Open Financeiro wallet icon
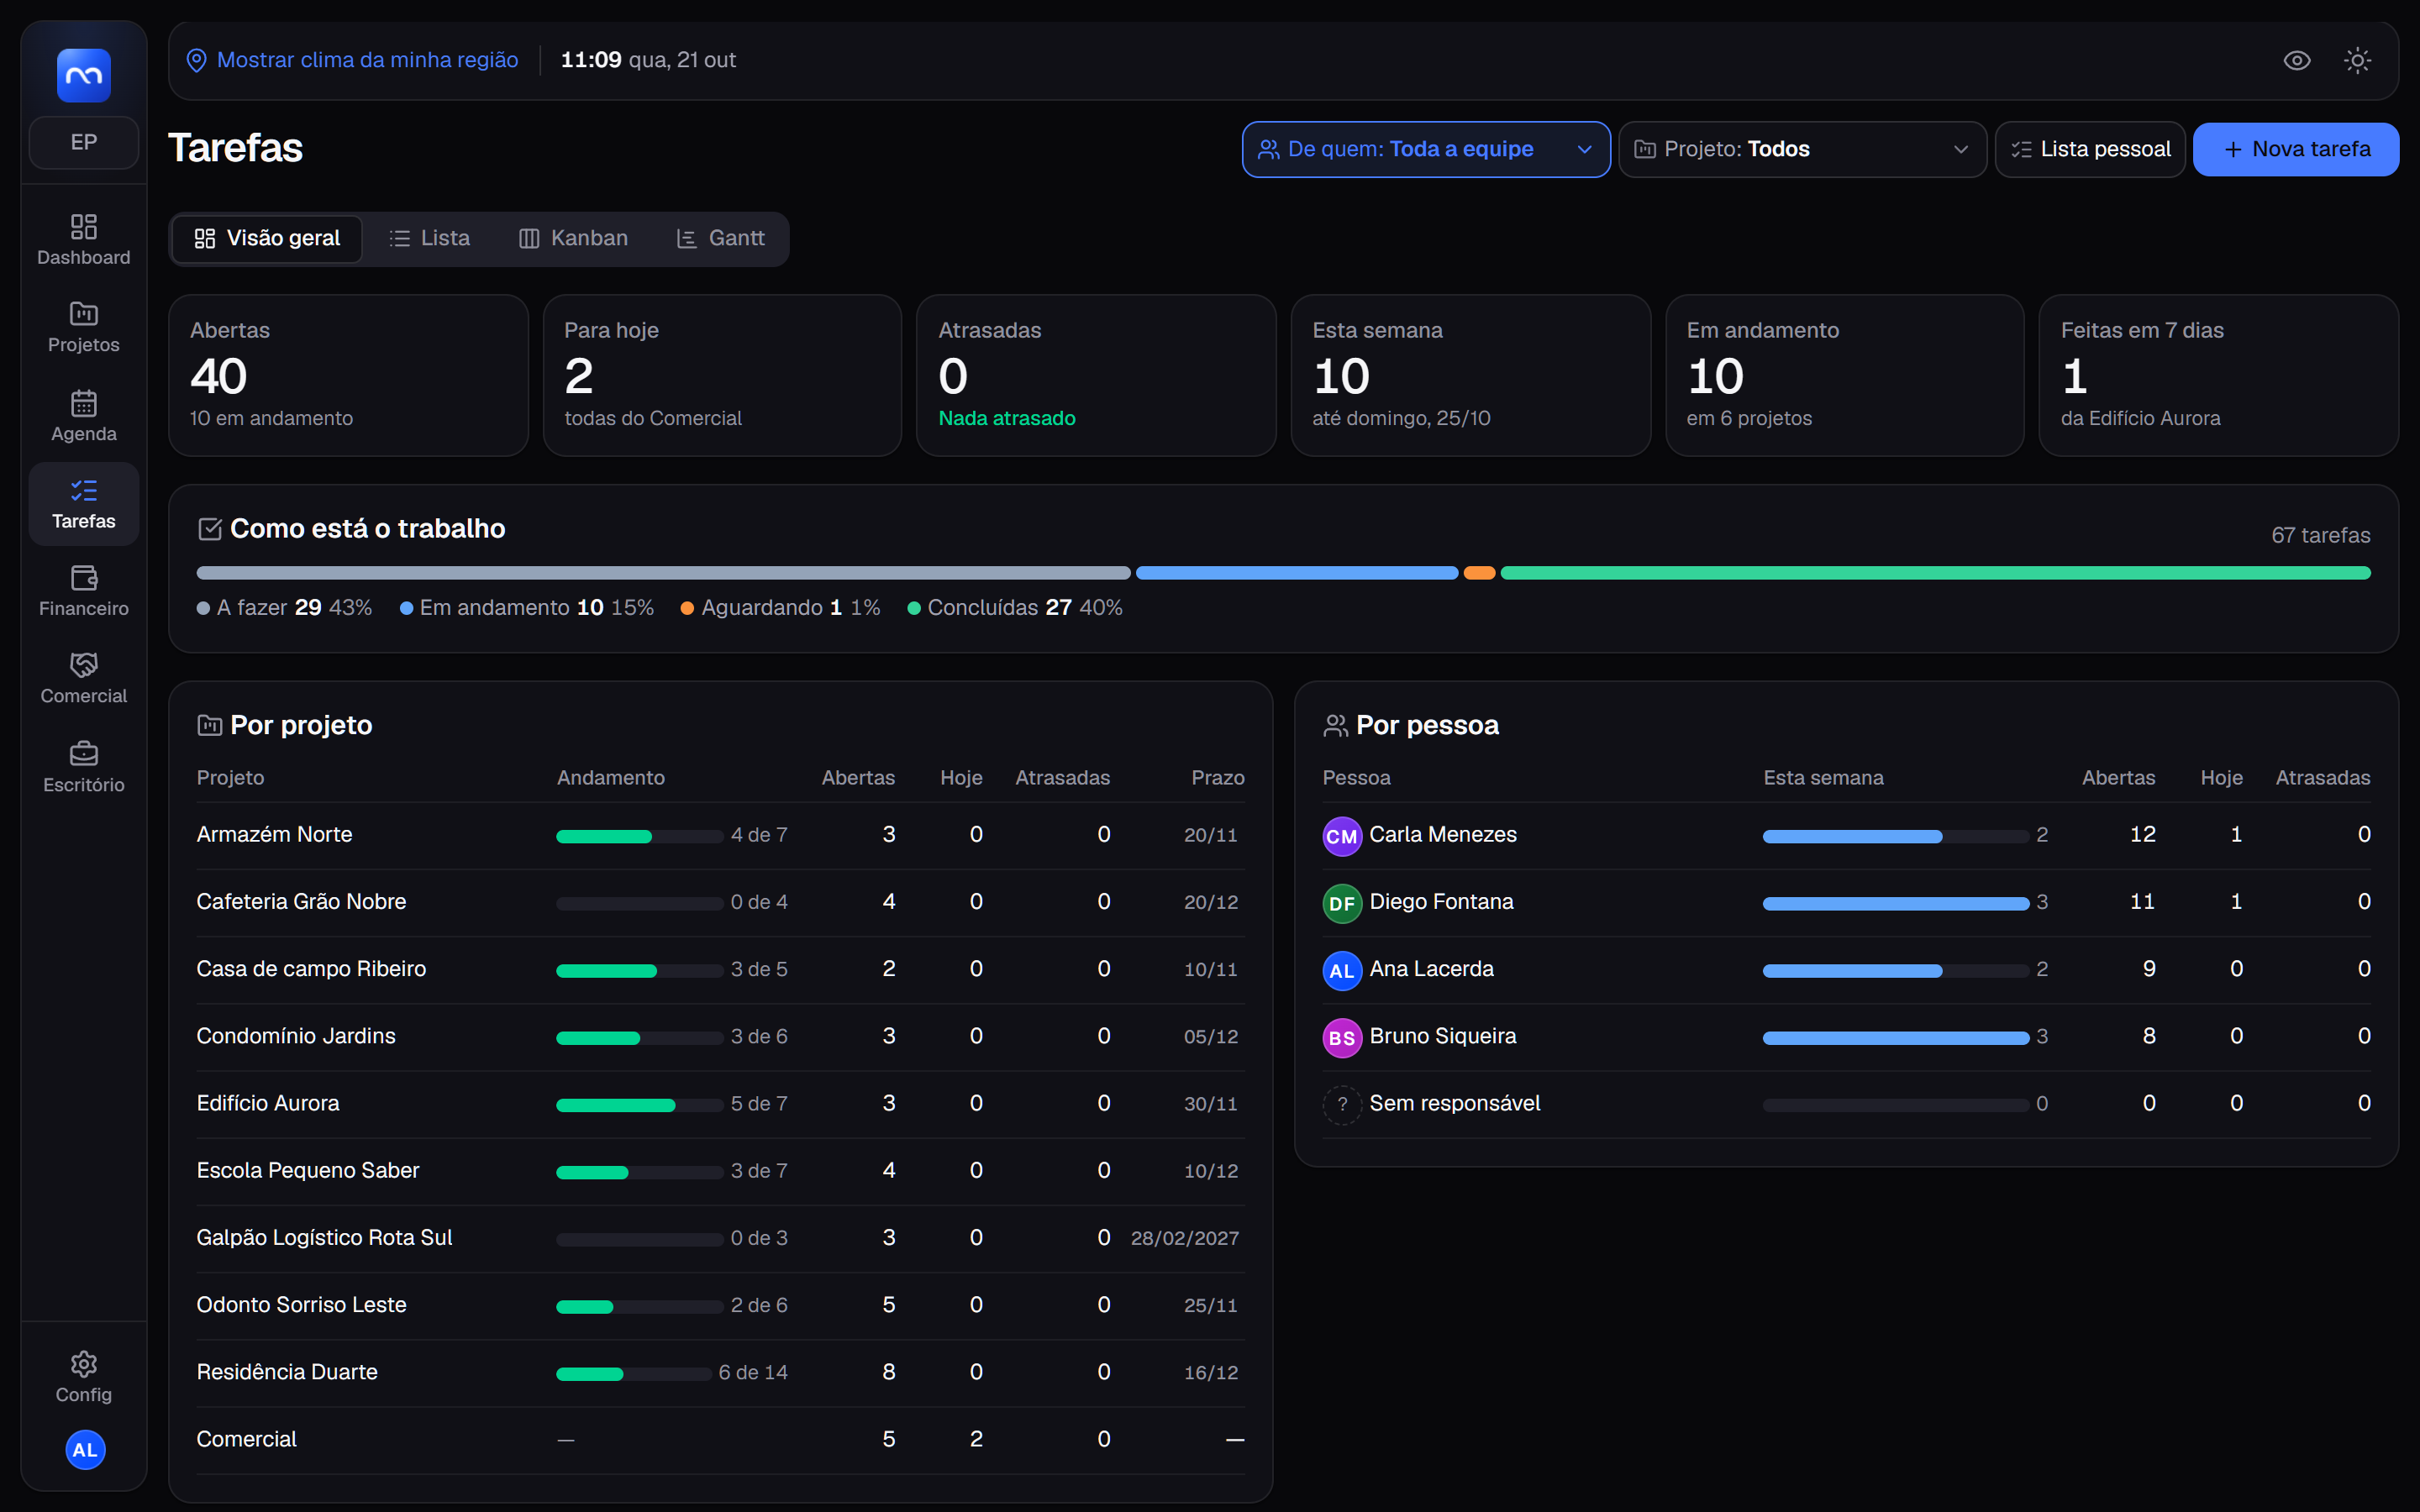Viewport: 2420px width, 1512px height. point(84,578)
